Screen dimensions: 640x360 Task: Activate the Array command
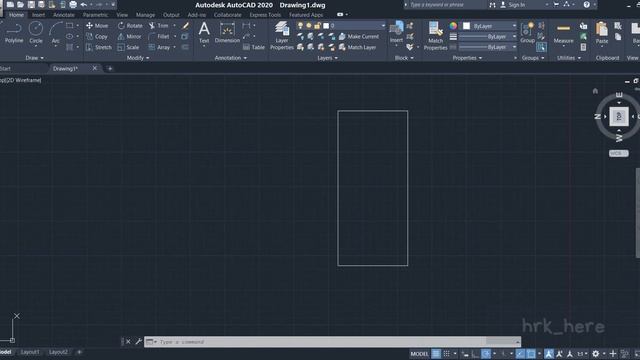tap(159, 47)
